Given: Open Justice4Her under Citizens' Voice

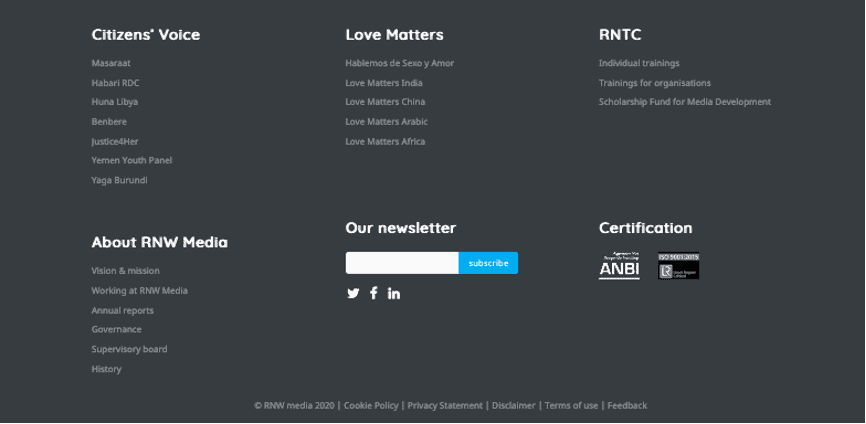Looking at the screenshot, I should (x=115, y=141).
